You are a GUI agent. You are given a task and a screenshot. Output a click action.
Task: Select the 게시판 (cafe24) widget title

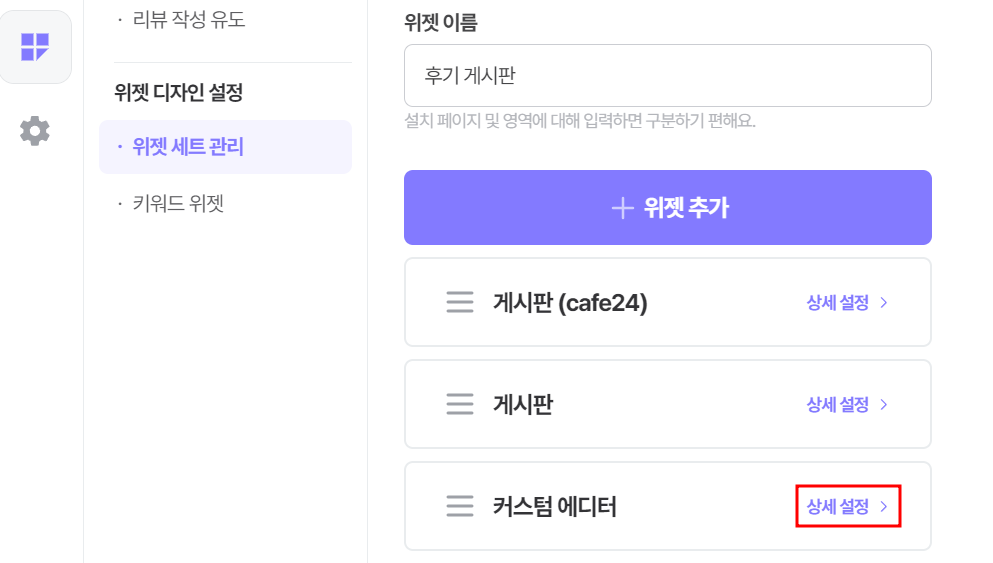pyautogui.click(x=570, y=303)
